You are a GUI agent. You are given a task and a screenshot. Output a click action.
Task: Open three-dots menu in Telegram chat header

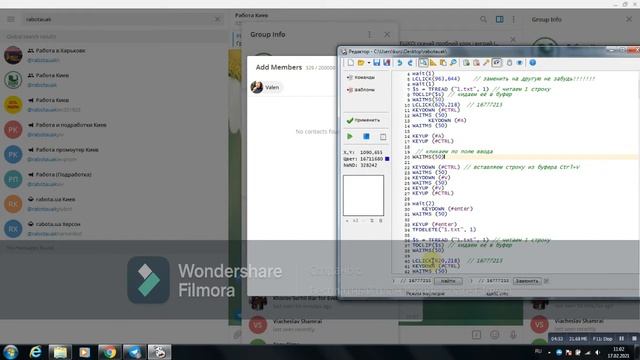[513, 19]
